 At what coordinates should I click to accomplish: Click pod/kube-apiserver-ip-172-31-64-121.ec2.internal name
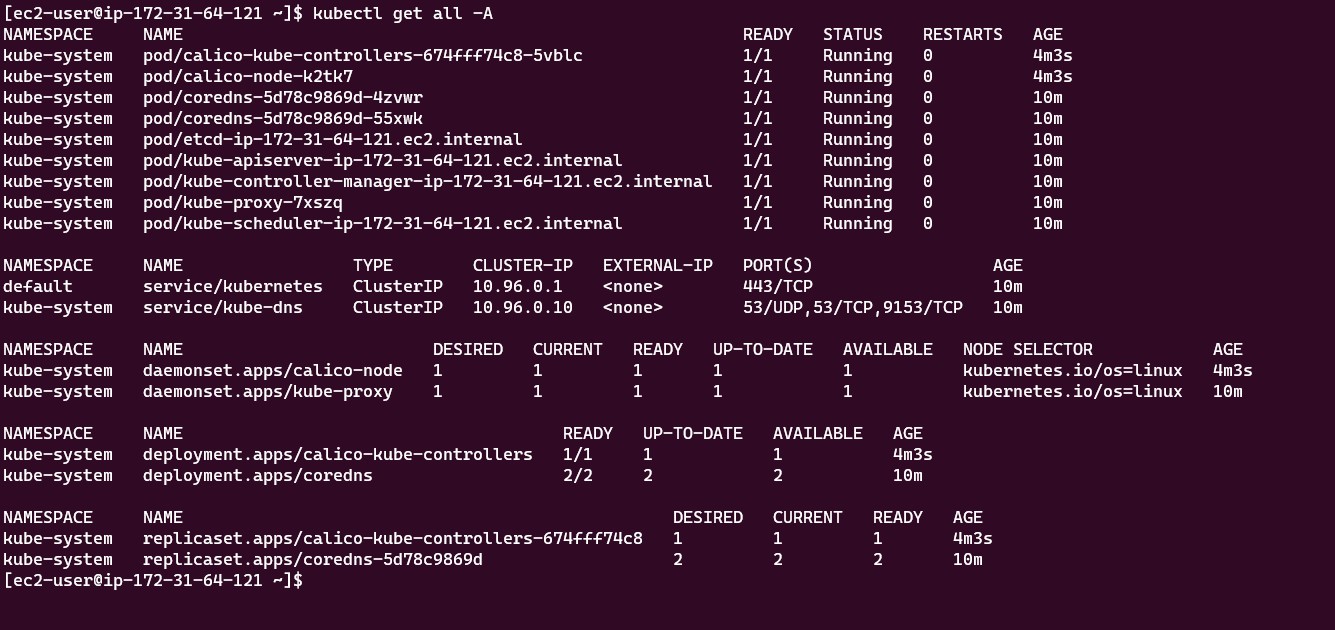pos(383,160)
